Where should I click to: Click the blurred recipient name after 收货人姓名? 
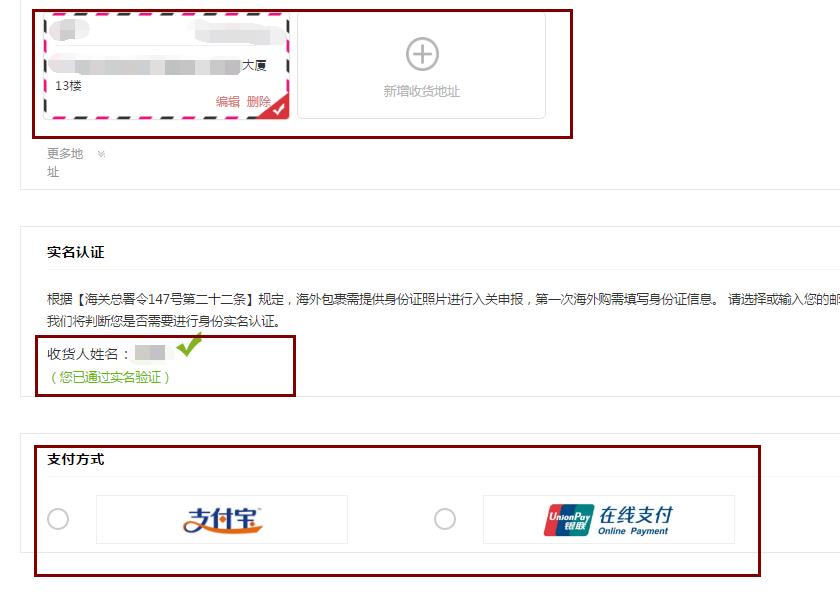click(151, 352)
